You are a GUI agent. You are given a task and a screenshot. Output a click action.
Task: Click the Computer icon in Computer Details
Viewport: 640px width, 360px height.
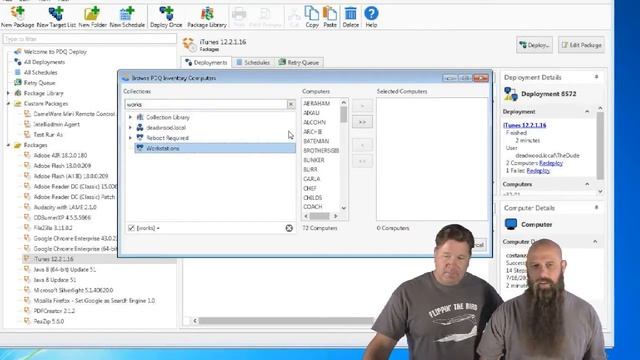(511, 224)
